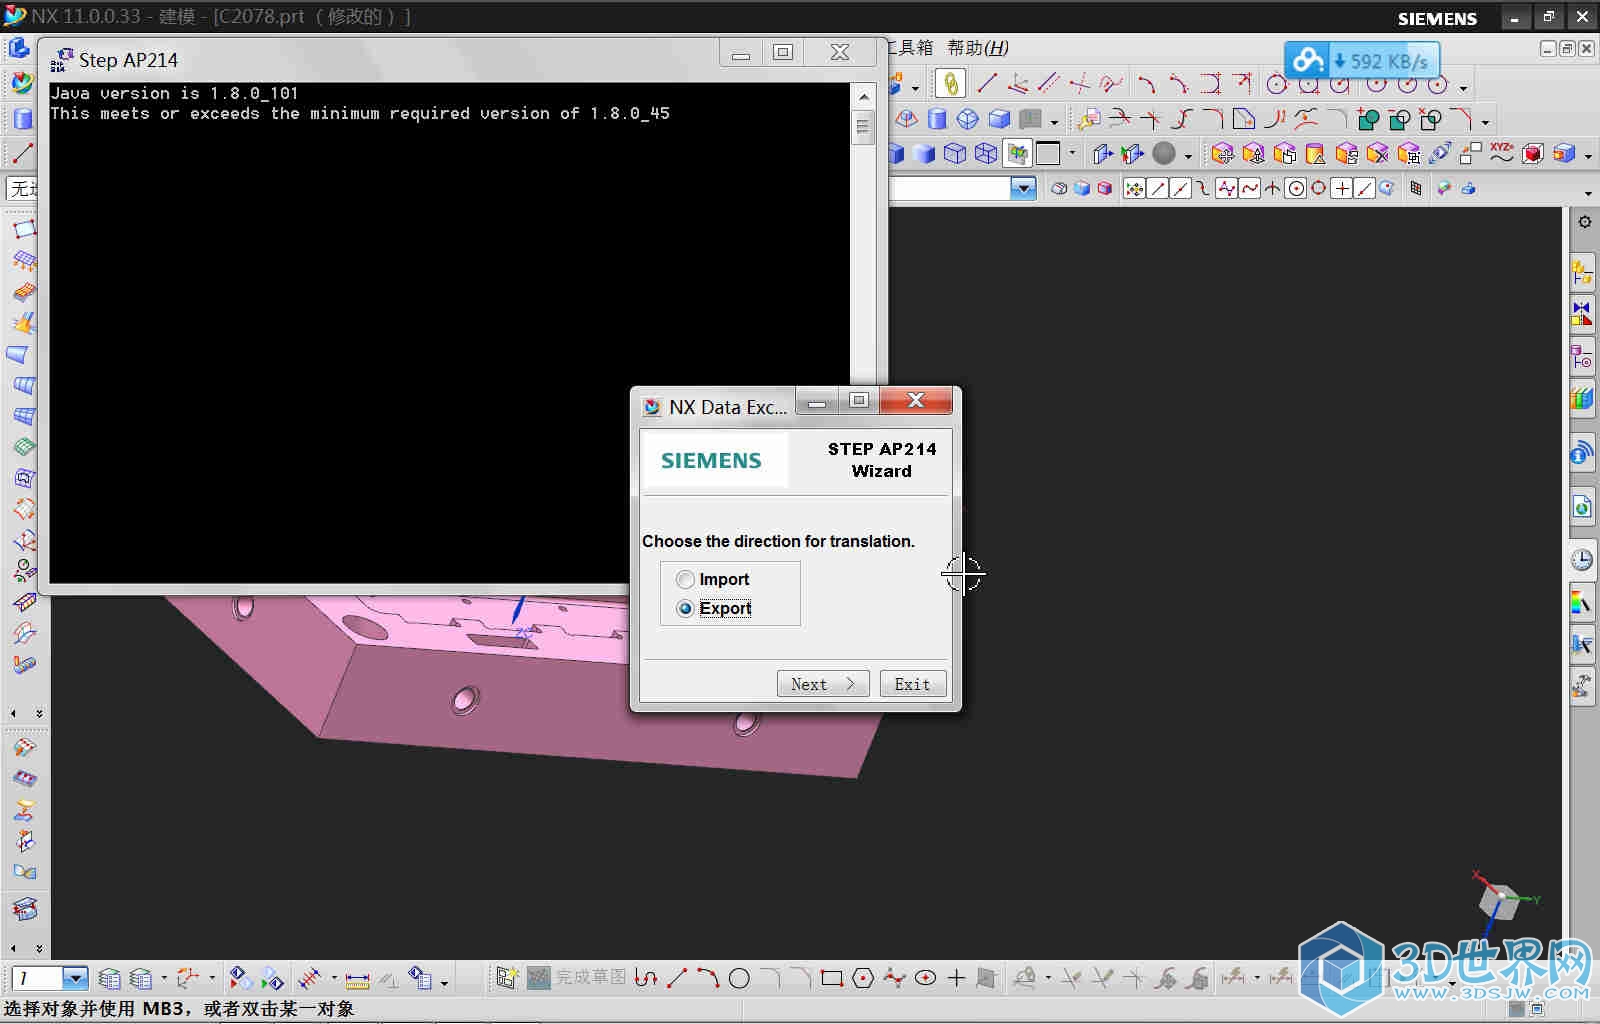Click the Subtract boolean icon
The height and width of the screenshot is (1024, 1600).
pos(1399,120)
